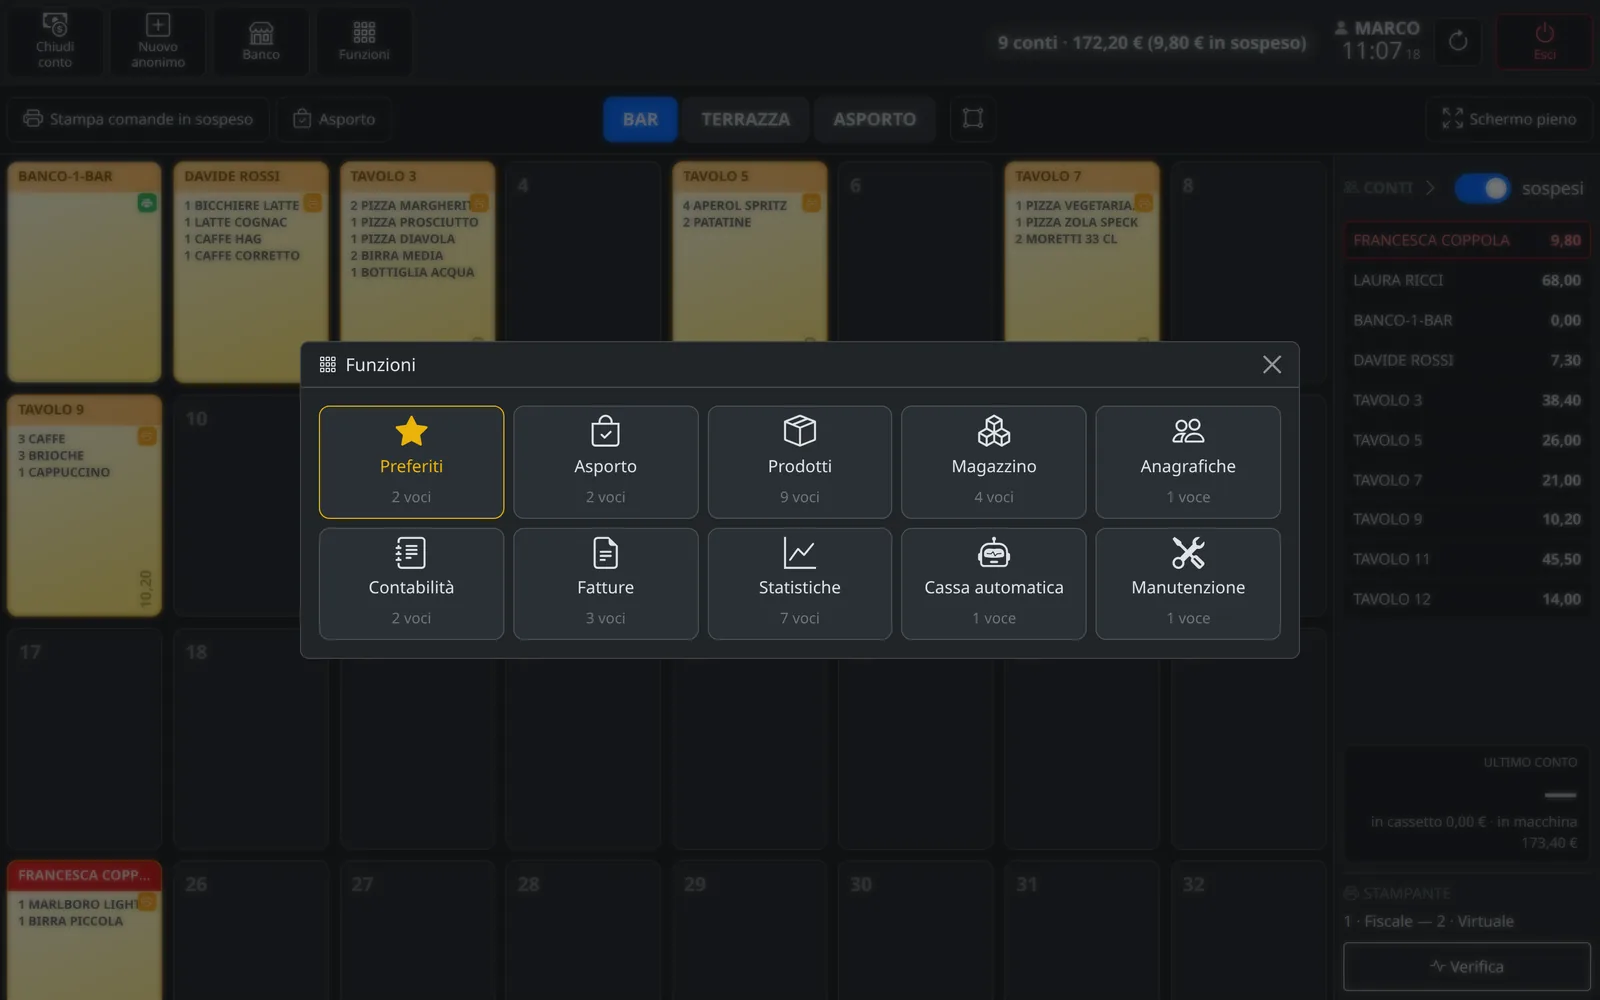Click the refresh icon next to clock
Screen dimensions: 1600x1000
pyautogui.click(x=1458, y=41)
